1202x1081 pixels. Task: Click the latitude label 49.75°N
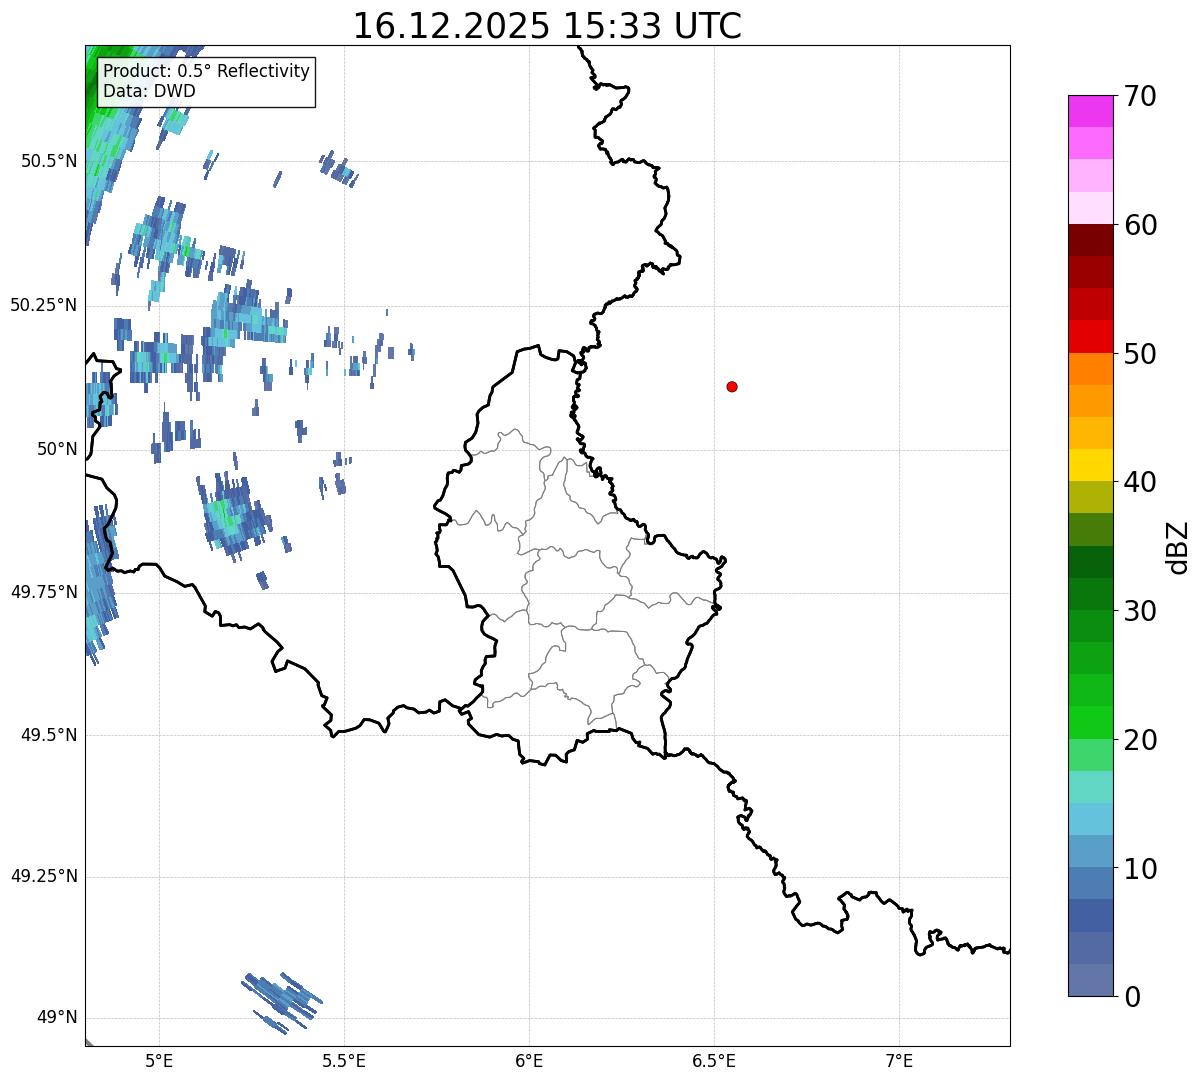click(x=44, y=592)
